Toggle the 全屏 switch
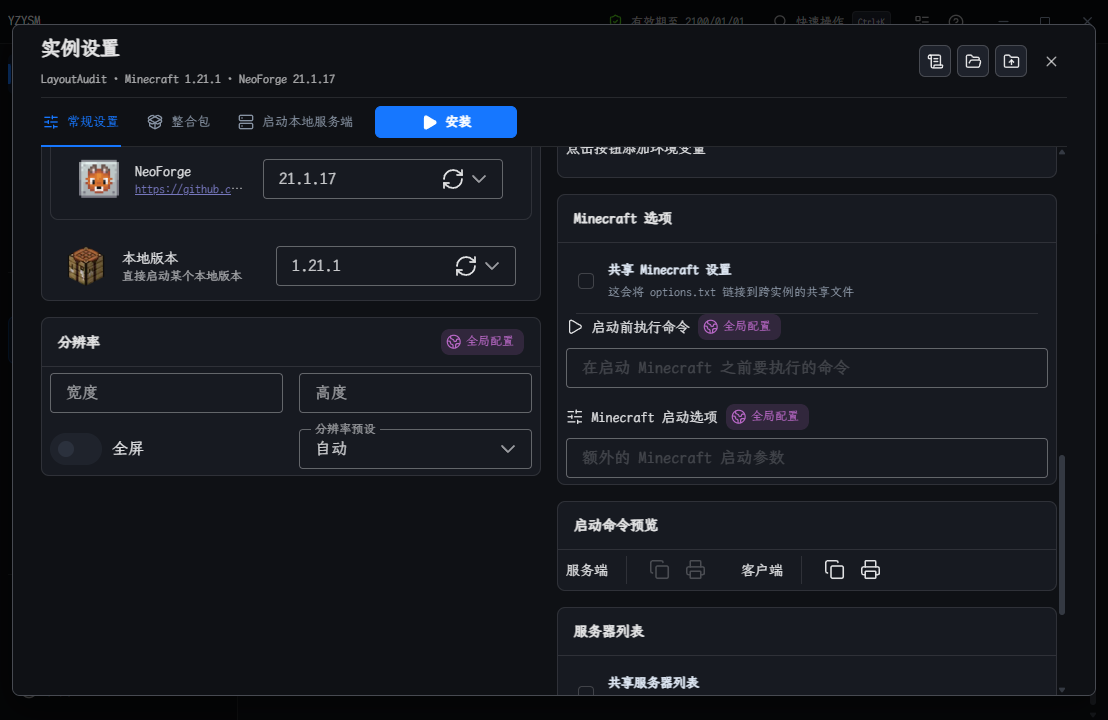Viewport: 1108px width, 720px height. 76,449
